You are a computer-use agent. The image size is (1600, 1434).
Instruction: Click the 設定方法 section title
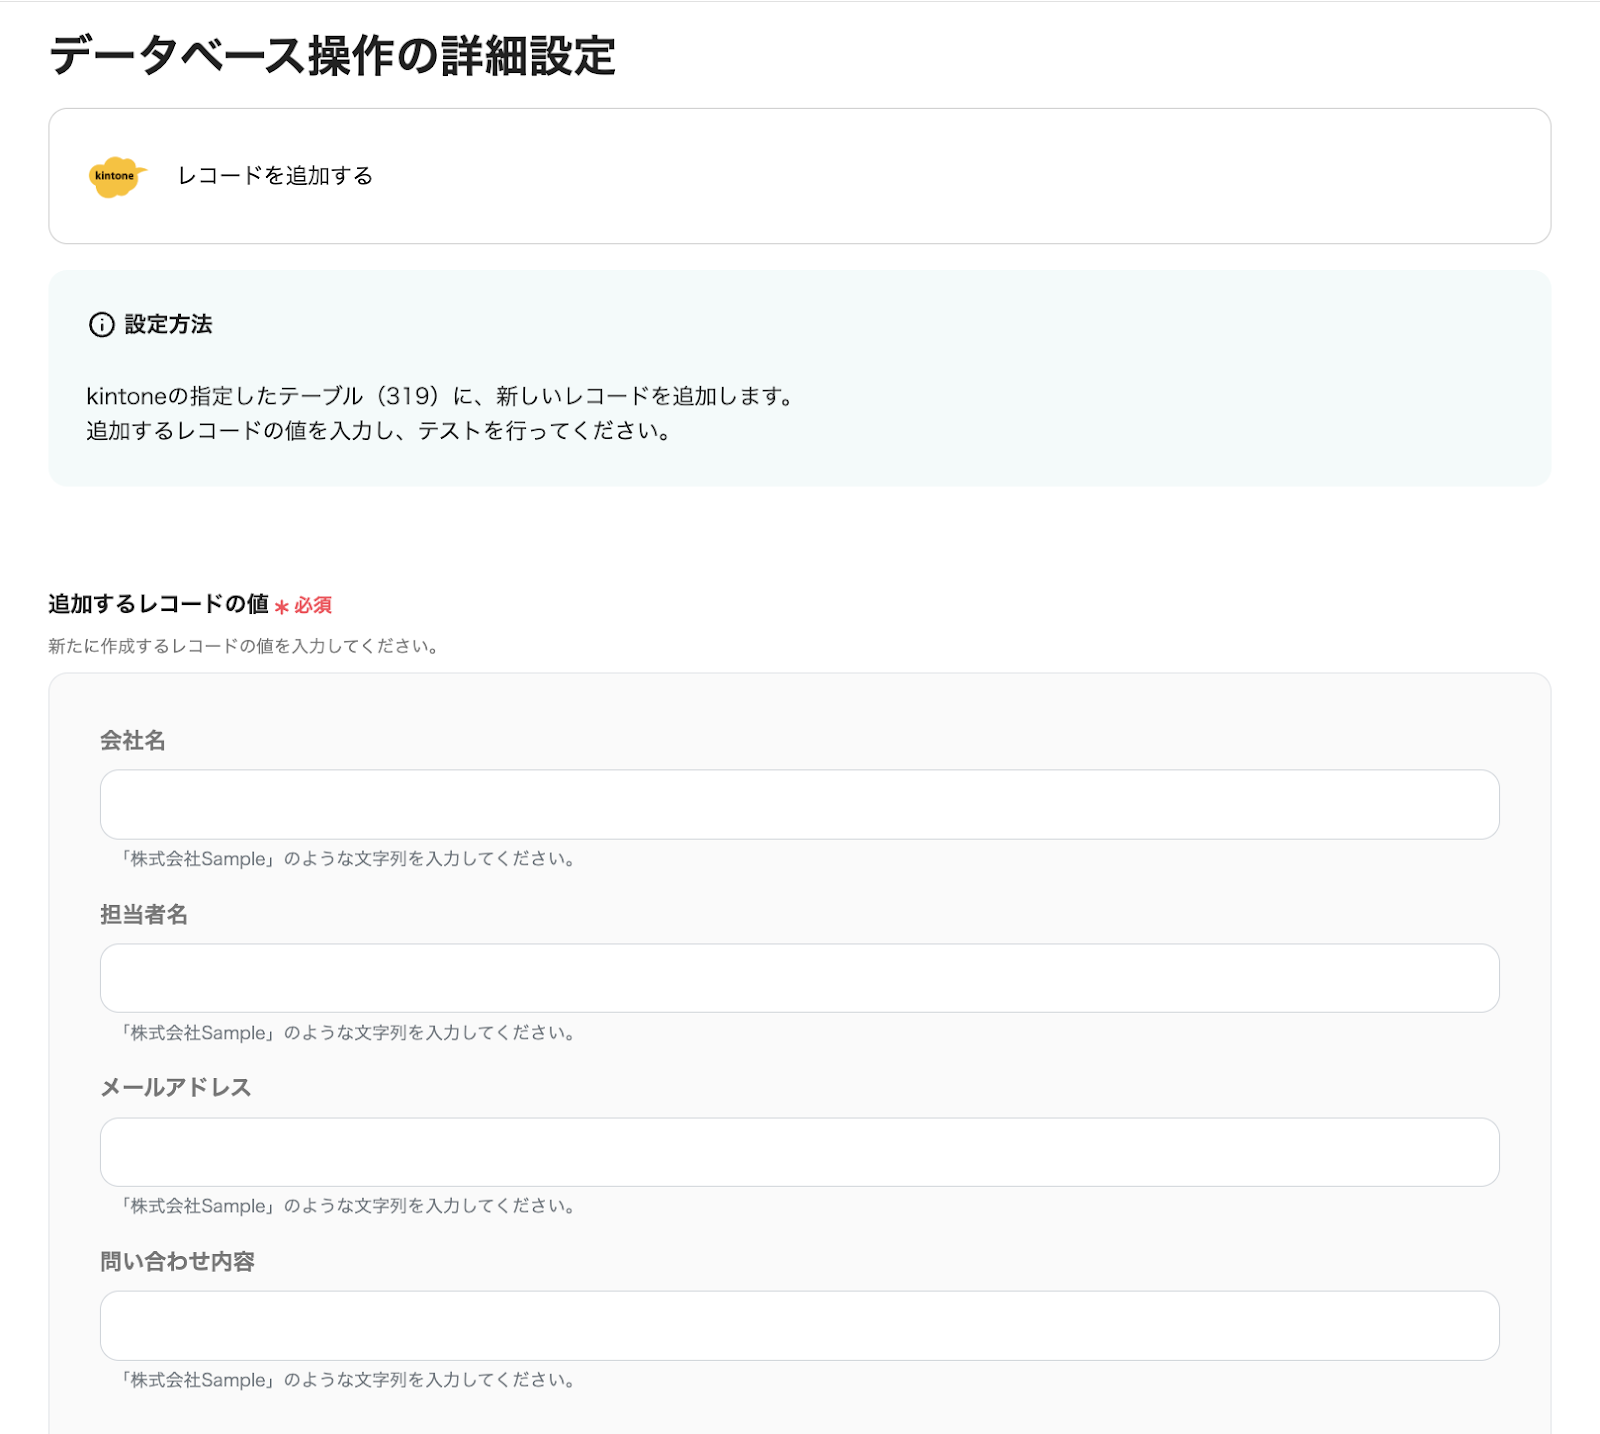pyautogui.click(x=168, y=325)
